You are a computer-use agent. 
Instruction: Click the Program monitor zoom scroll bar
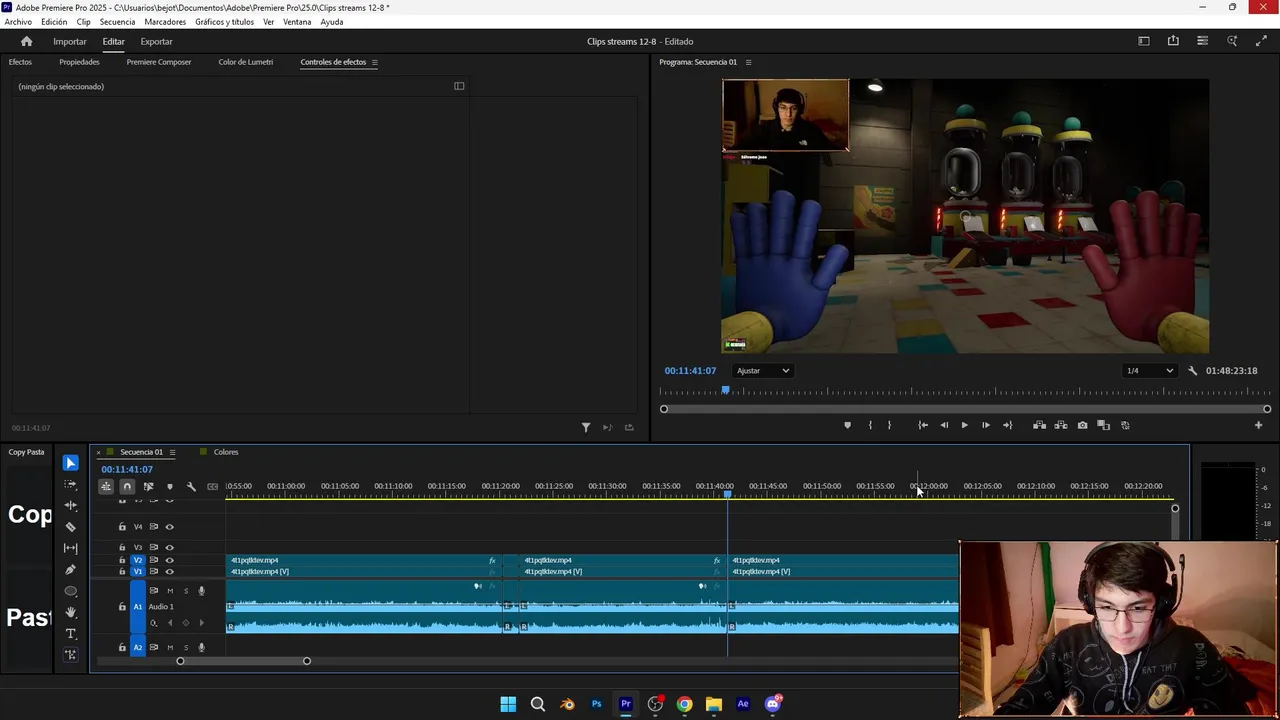(x=965, y=409)
